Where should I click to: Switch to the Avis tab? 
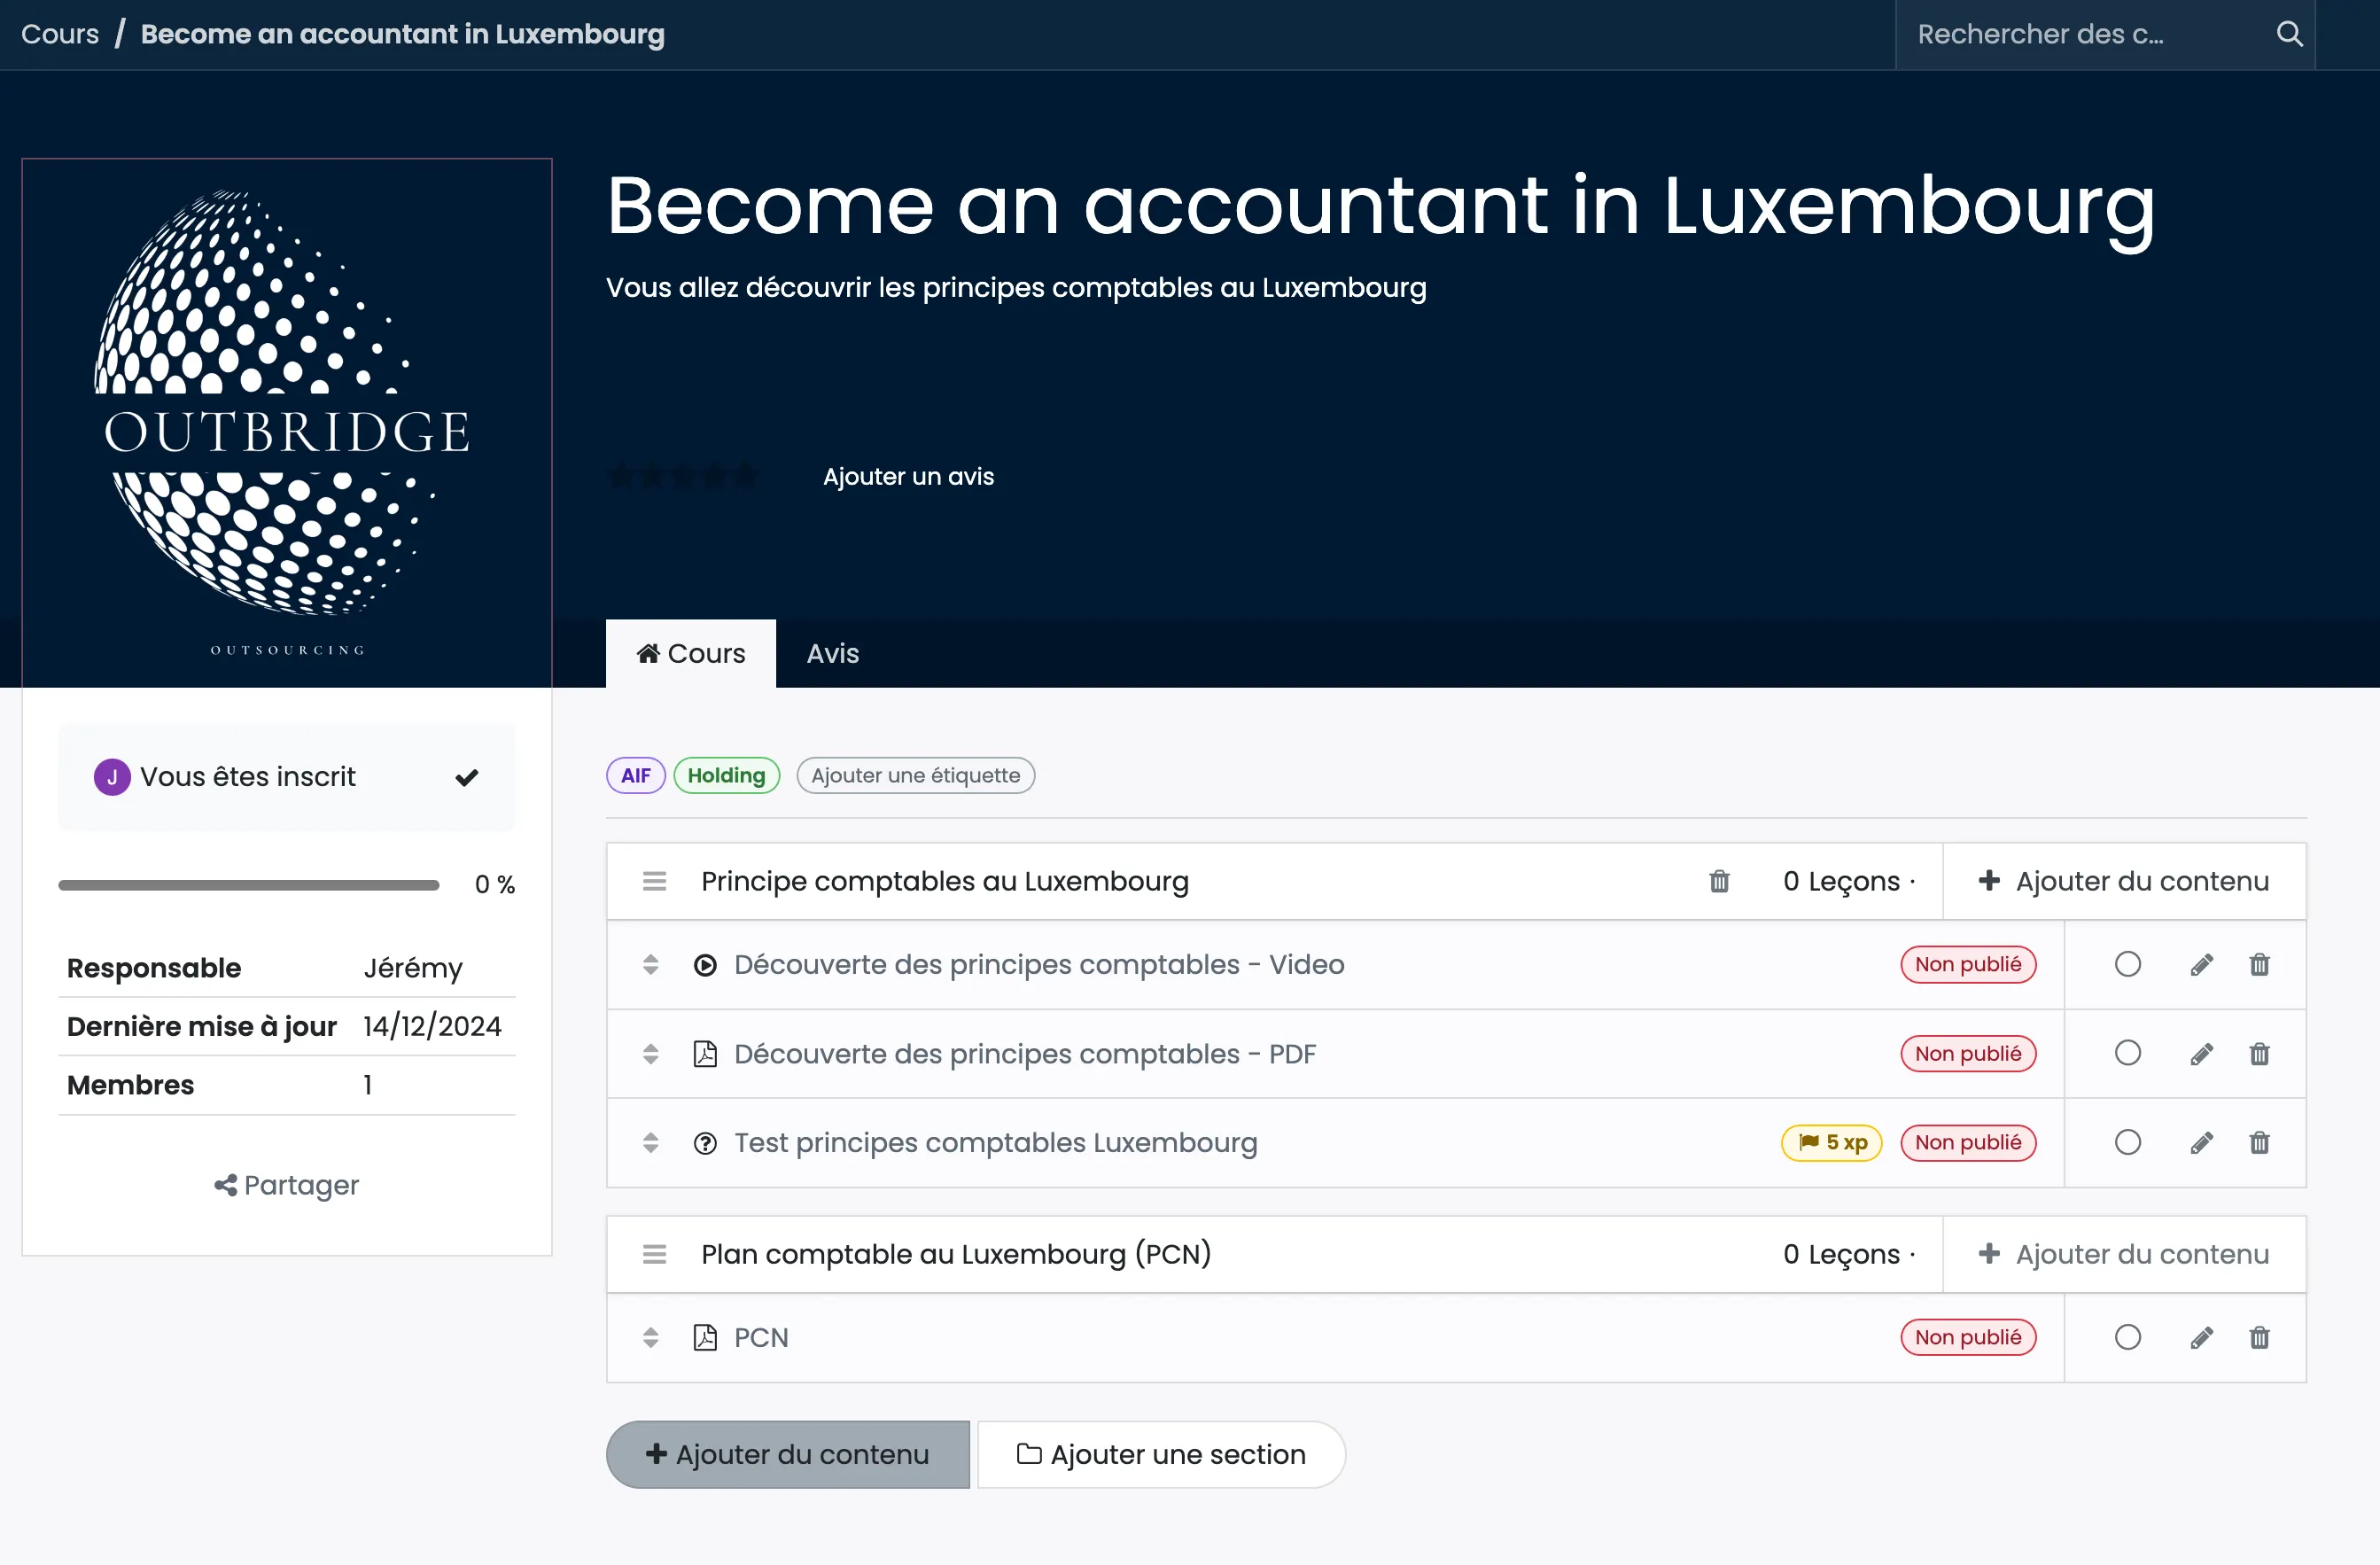click(x=832, y=653)
